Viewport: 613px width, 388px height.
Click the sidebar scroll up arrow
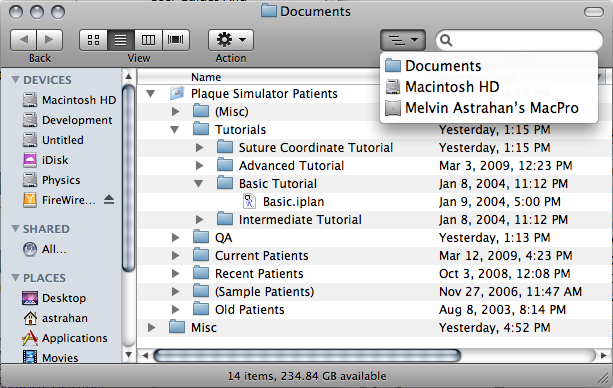tap(128, 77)
